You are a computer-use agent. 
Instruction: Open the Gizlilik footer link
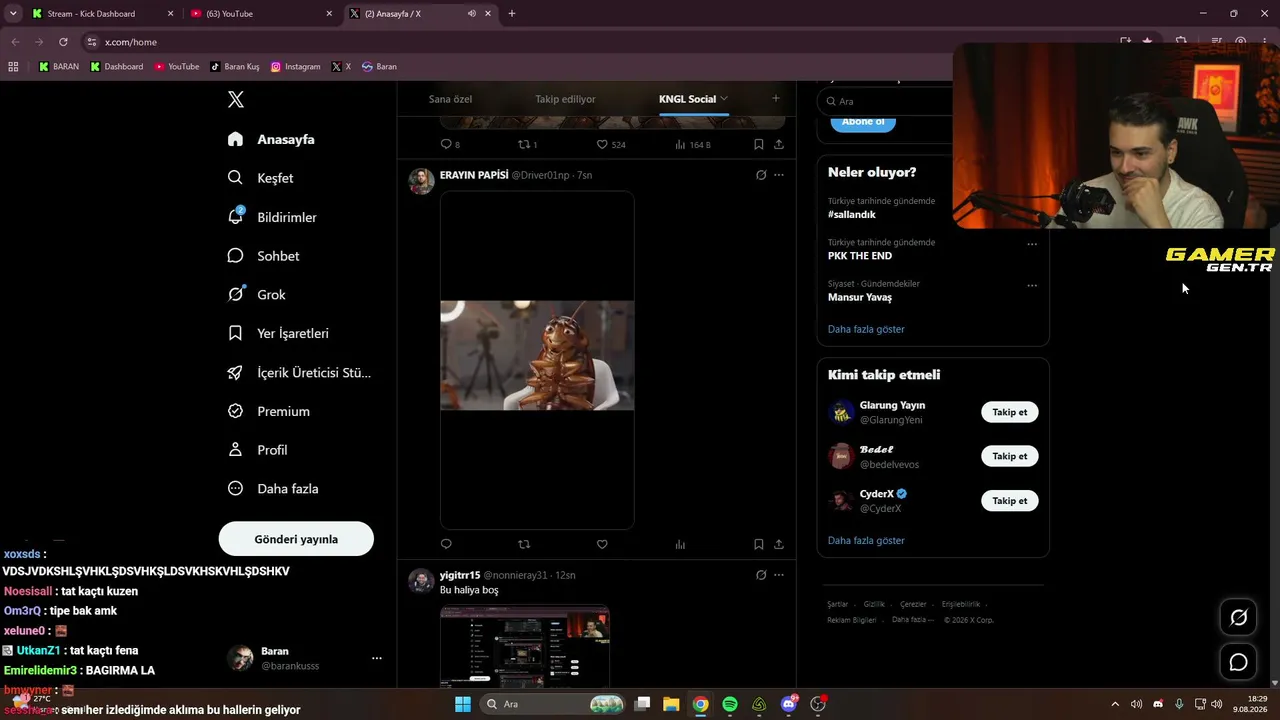(x=874, y=604)
